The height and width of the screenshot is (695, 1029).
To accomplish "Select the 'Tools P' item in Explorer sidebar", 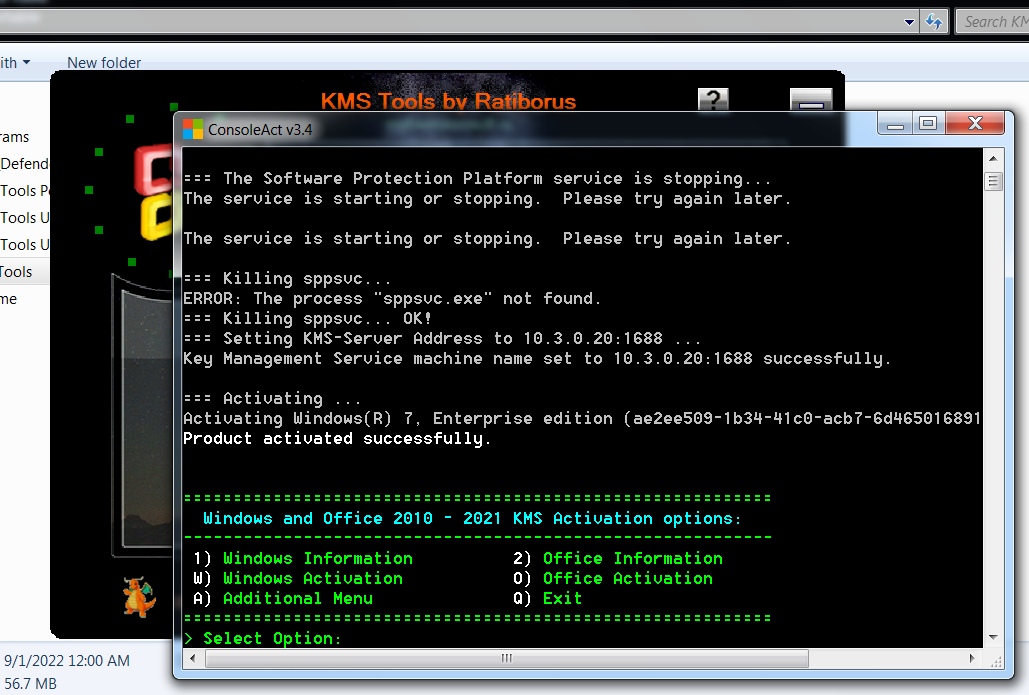I will [24, 191].
